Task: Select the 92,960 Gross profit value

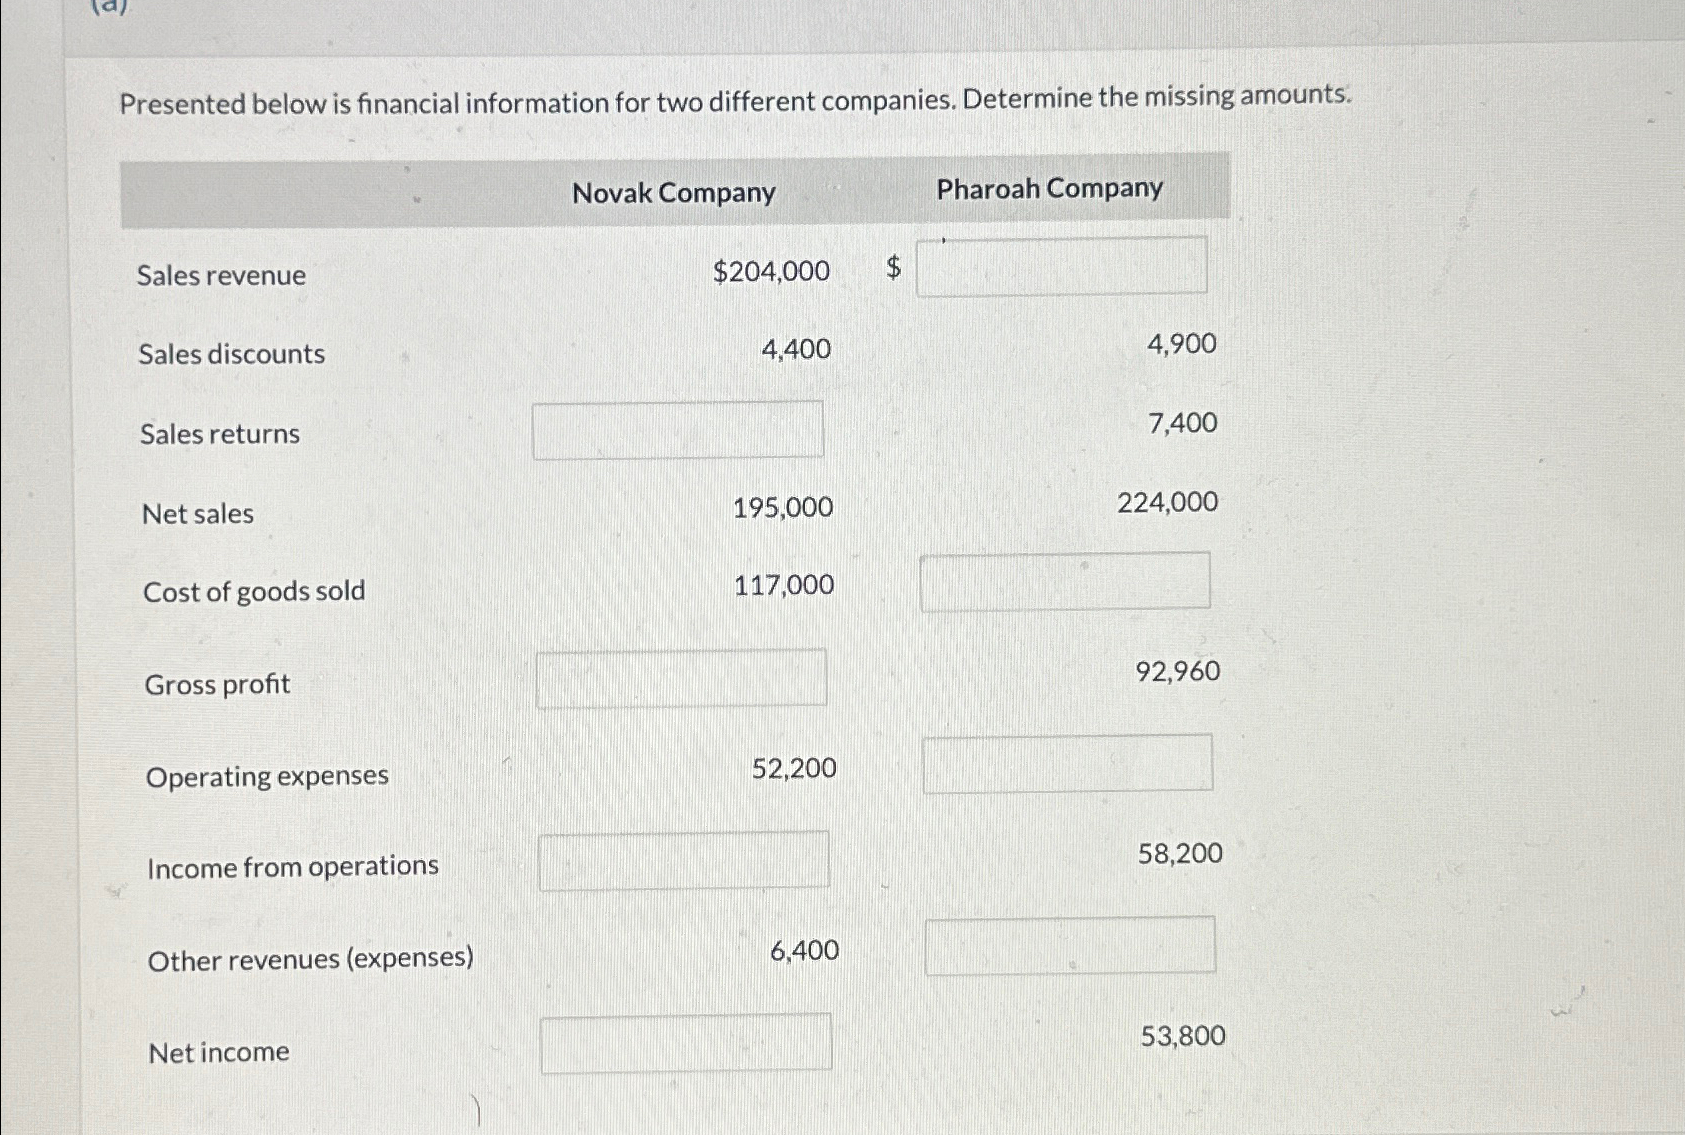Action: 1178,672
